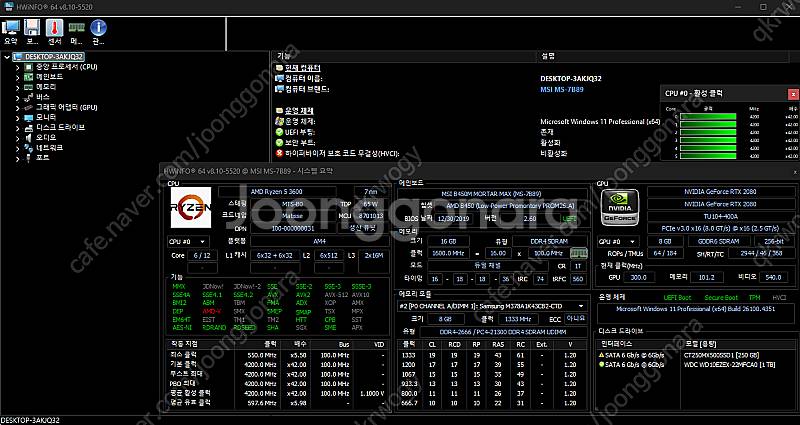This screenshot has width=800, height=425.
Task: Click the green check icon for 보안 부트
Action: (x=279, y=143)
